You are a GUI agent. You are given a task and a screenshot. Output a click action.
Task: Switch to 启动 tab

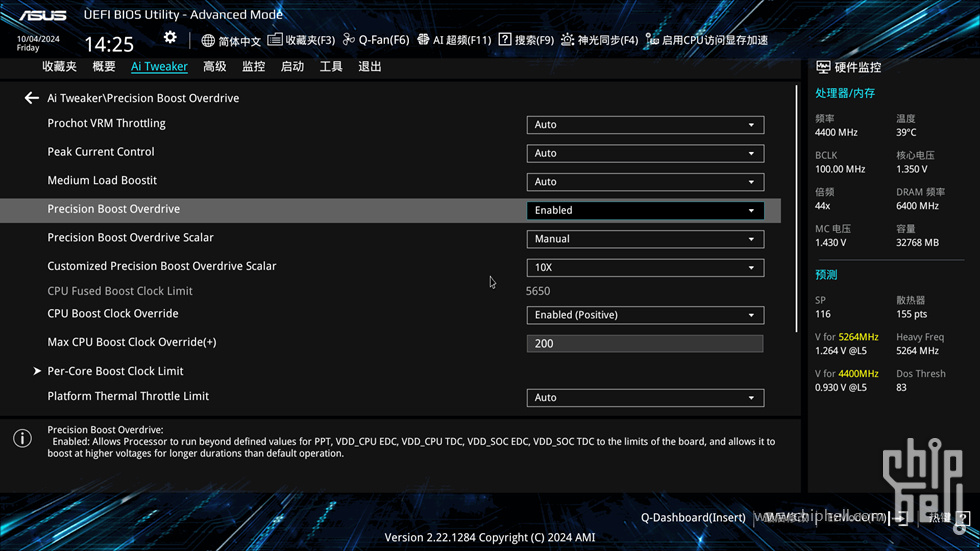click(x=292, y=67)
